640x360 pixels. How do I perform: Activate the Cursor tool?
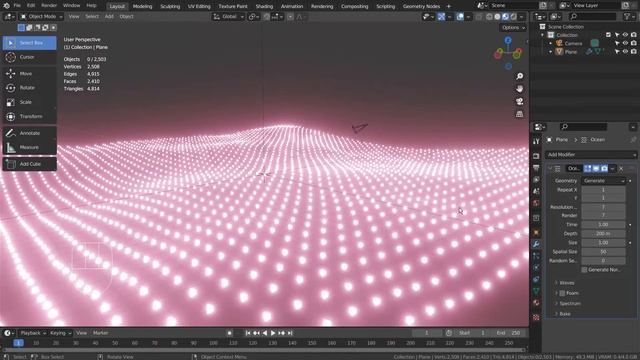pos(29,57)
